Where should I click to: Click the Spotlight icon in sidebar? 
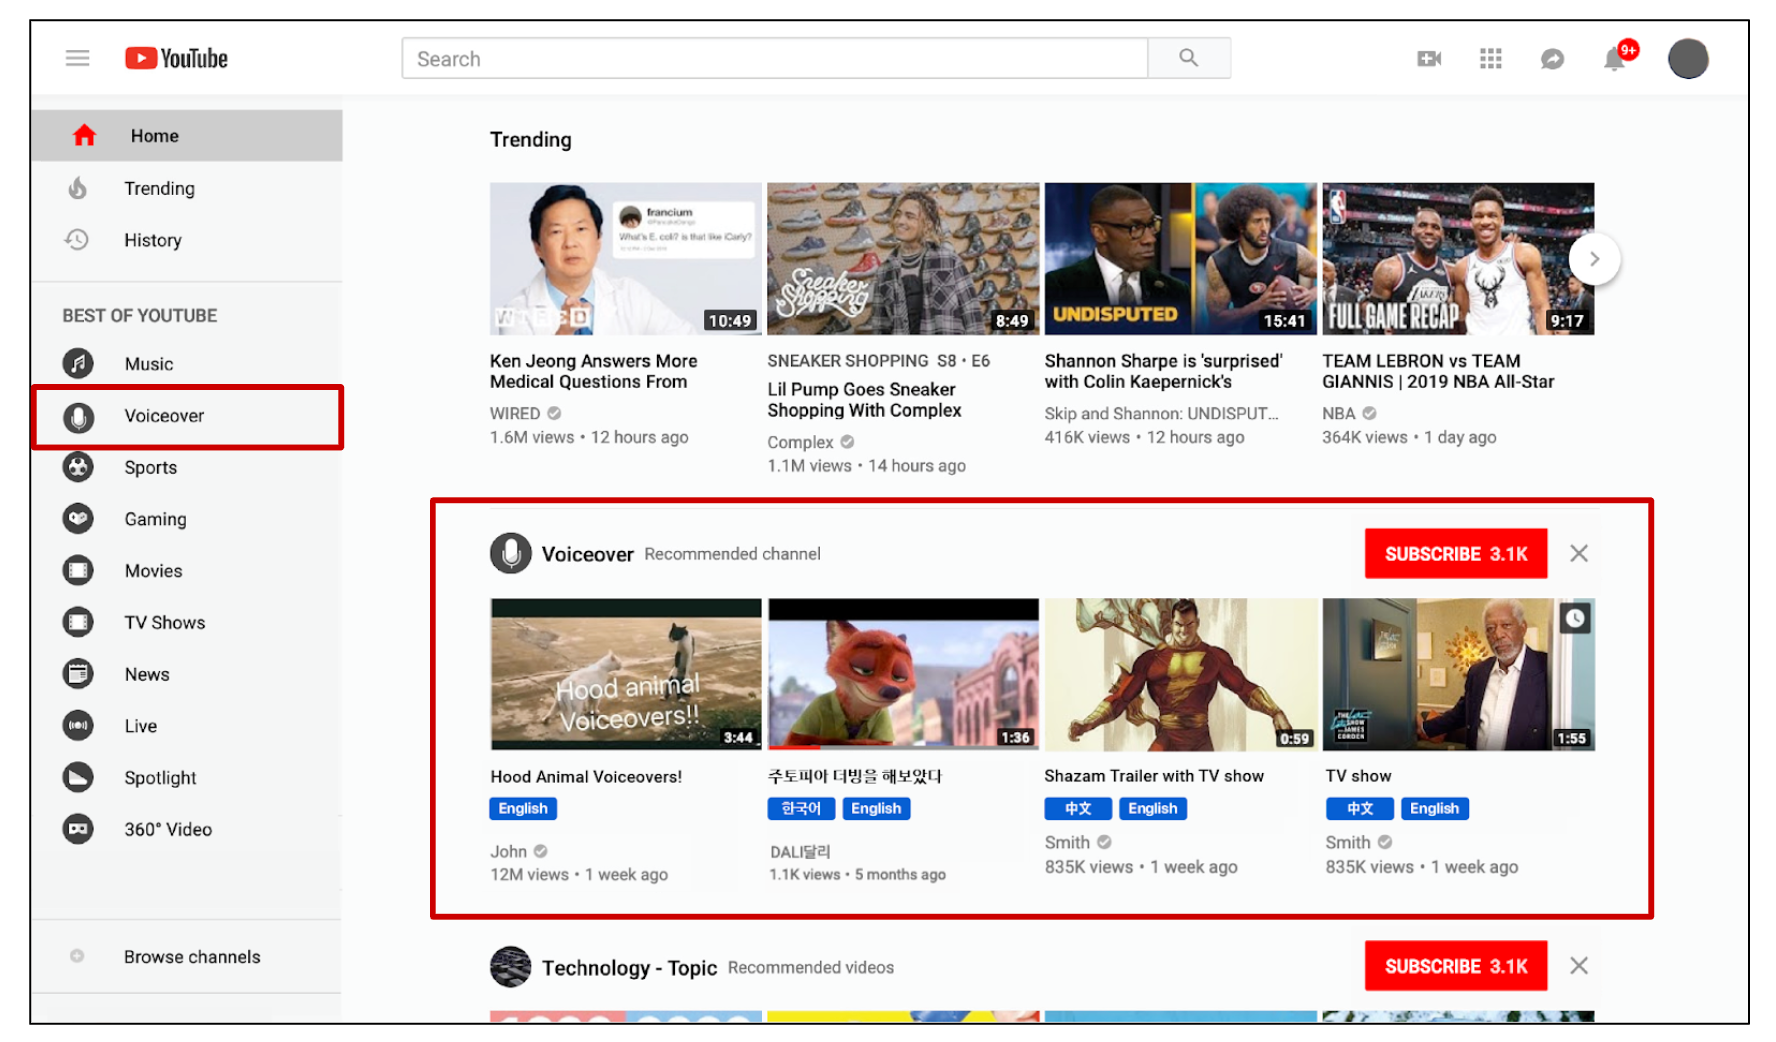point(78,777)
